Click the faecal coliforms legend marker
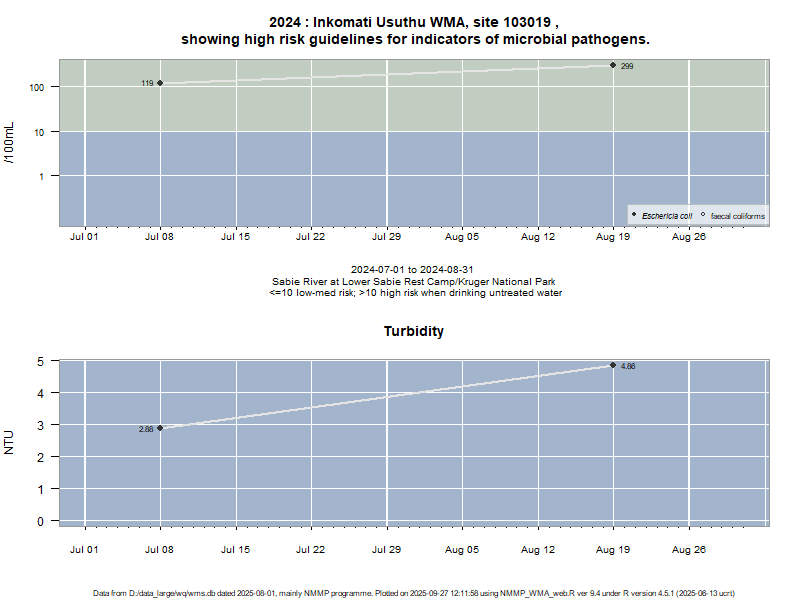This screenshot has width=800, height=600. (703, 215)
